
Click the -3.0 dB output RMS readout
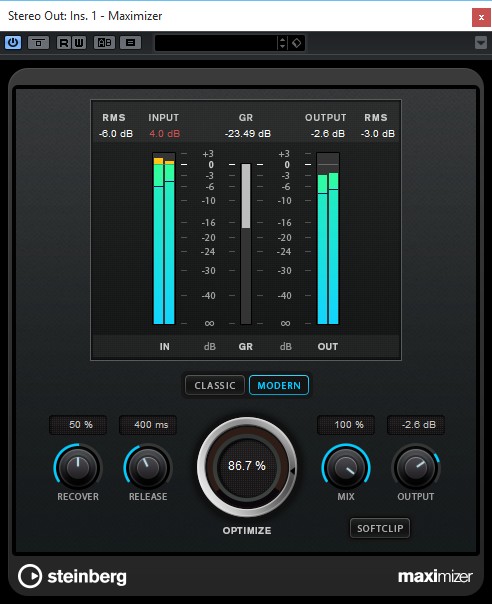pyautogui.click(x=378, y=134)
